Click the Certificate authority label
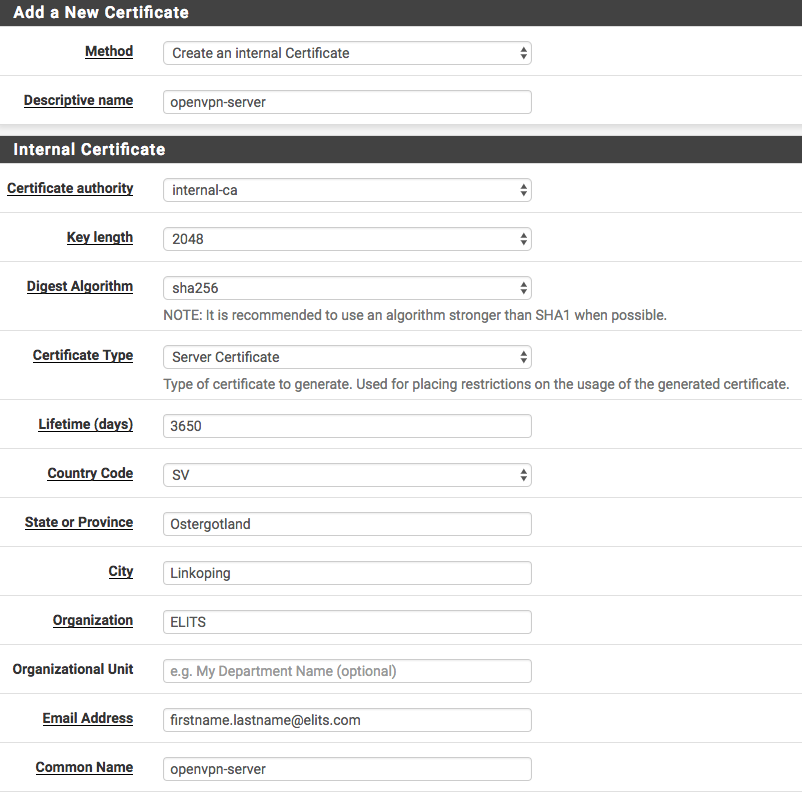 click(x=70, y=188)
